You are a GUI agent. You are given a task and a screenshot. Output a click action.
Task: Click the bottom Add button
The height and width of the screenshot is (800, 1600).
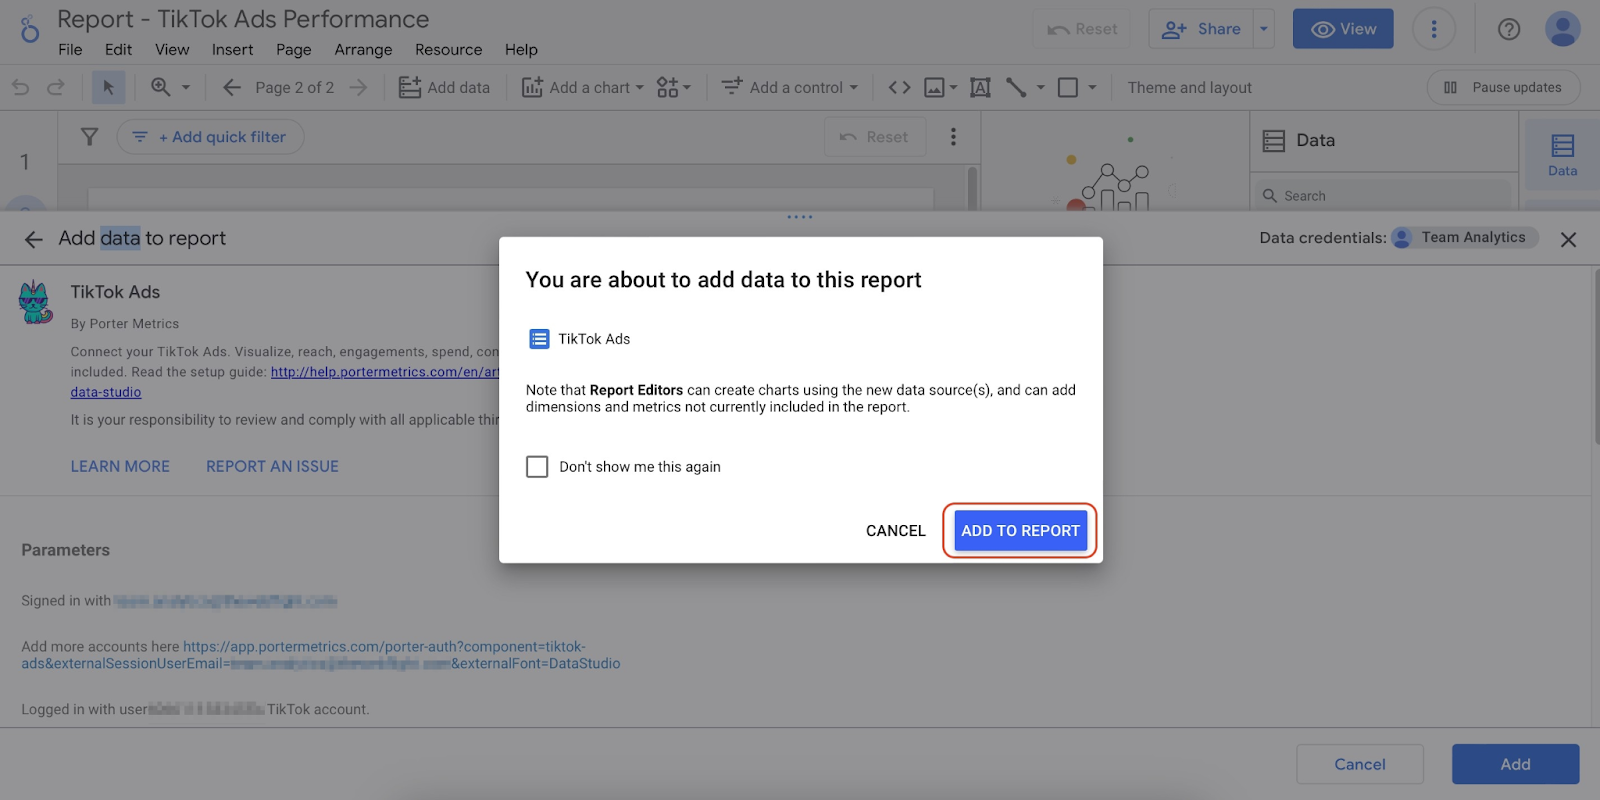[x=1515, y=765]
